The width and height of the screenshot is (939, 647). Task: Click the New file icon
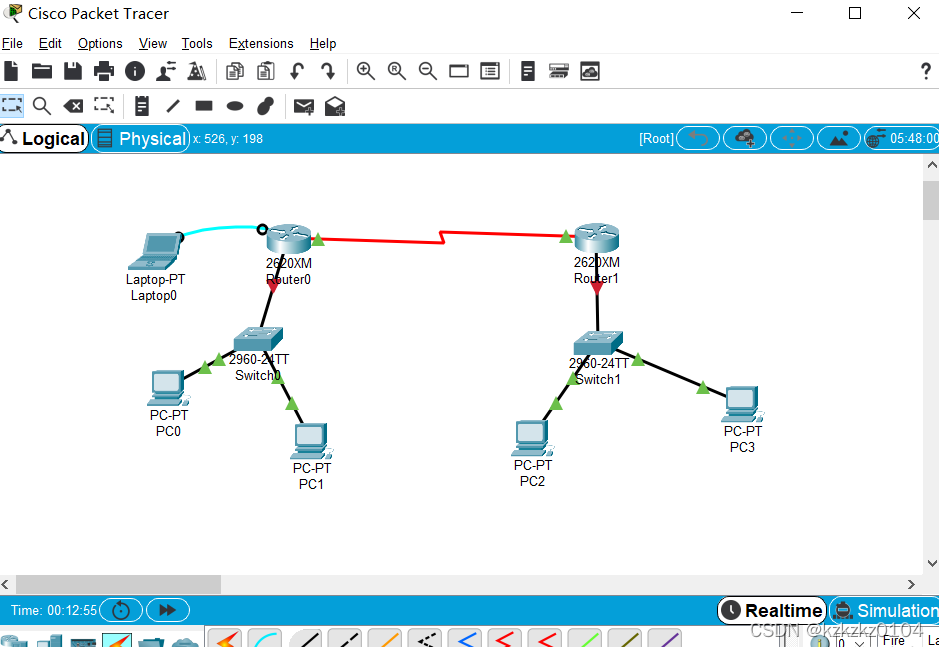click(11, 71)
